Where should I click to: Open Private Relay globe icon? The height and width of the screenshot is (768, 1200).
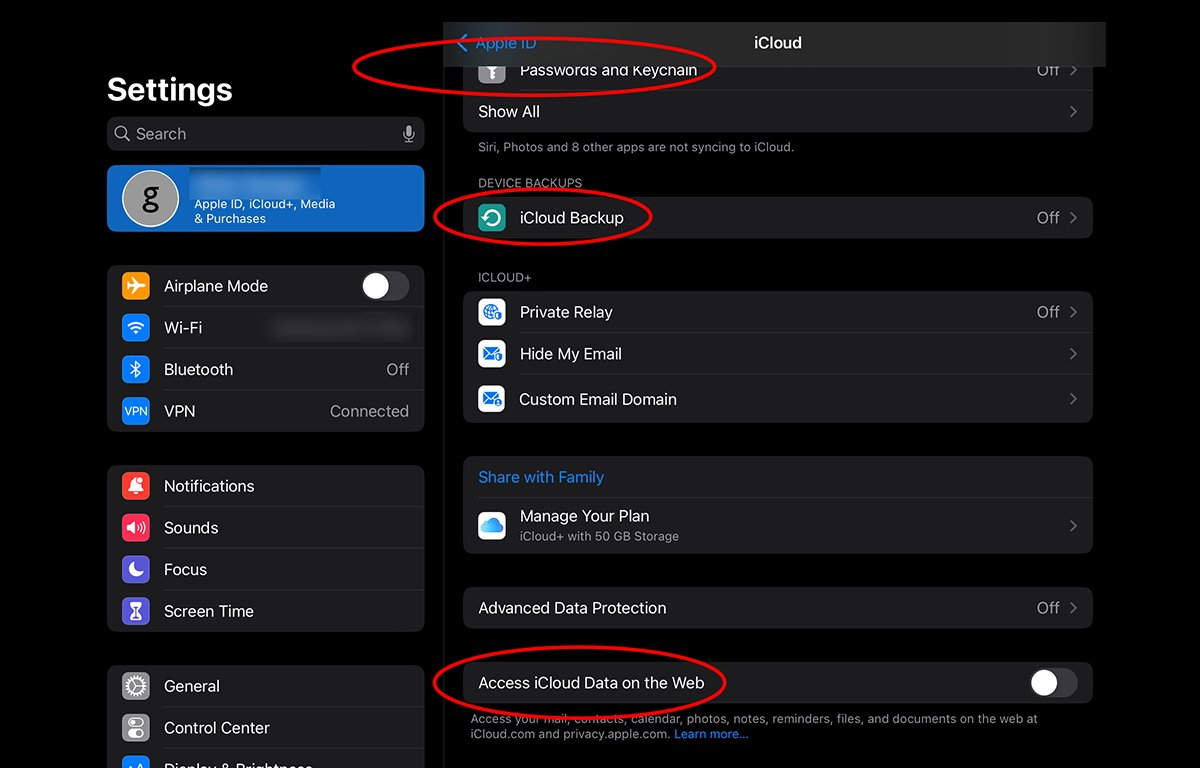492,312
